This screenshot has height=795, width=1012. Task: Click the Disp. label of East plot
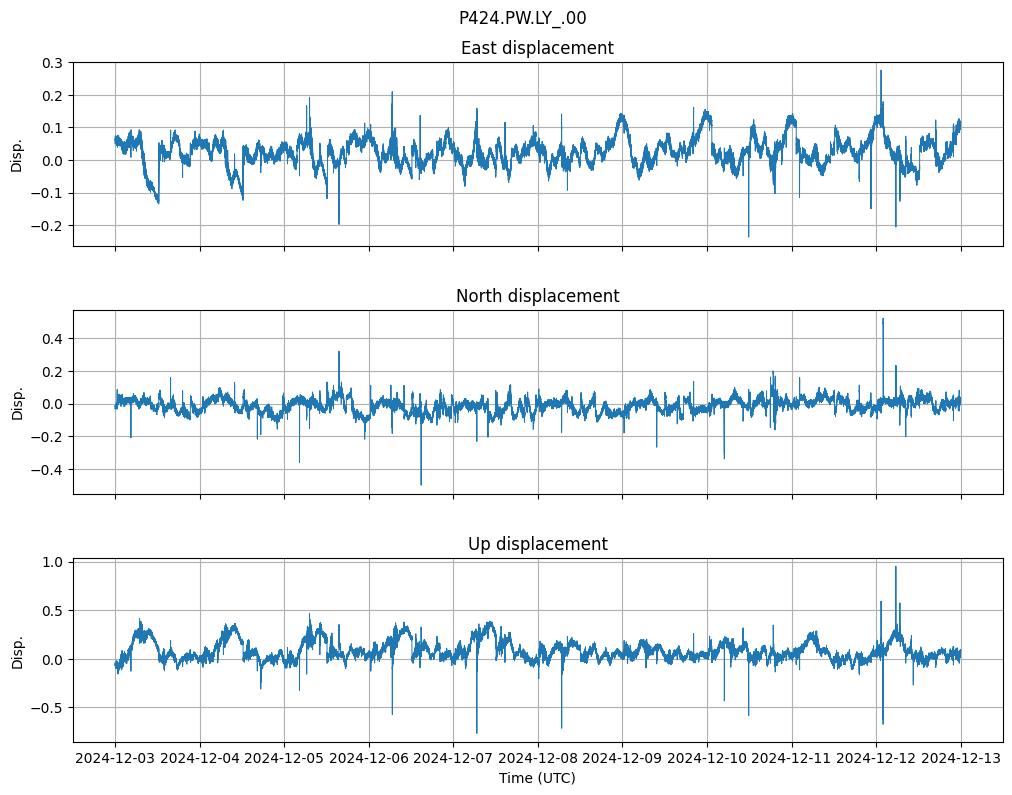pos(16,154)
